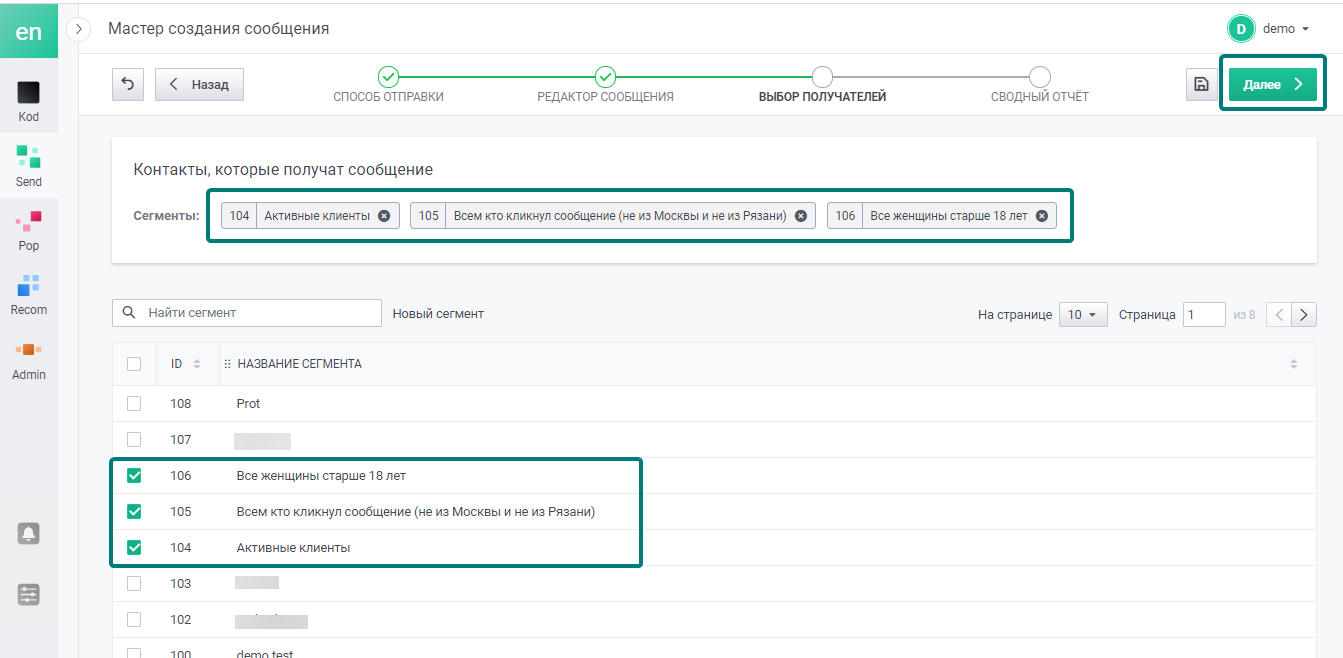This screenshot has width=1343, height=658.
Task: Create a Новый сегмент
Action: pos(438,314)
